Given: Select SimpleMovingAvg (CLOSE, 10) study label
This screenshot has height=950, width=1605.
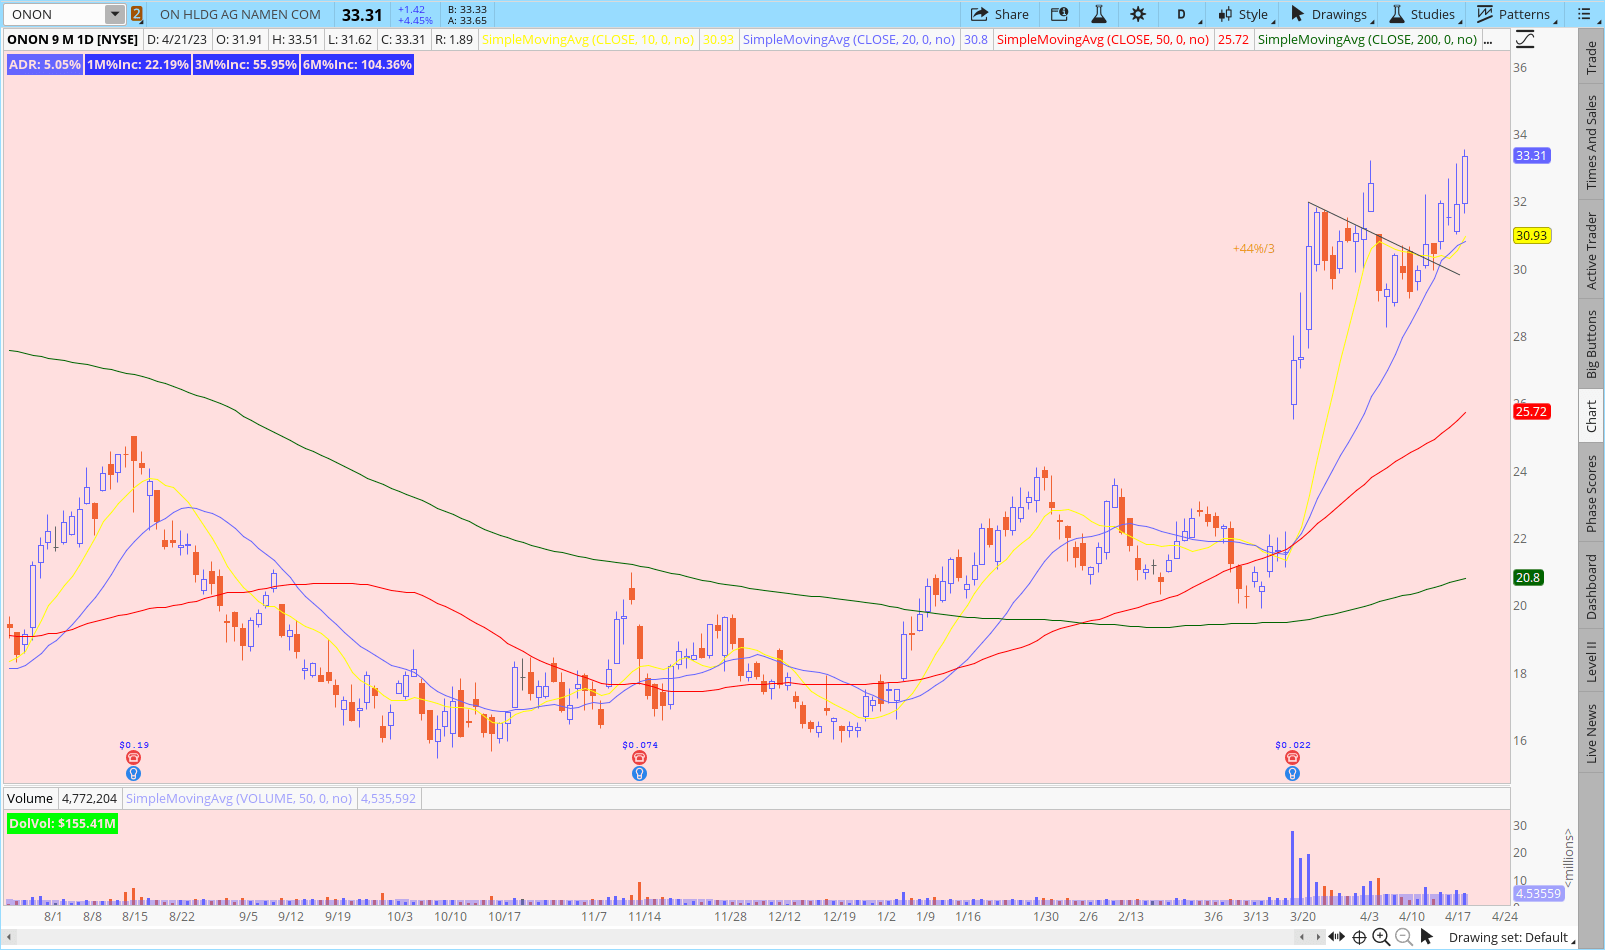Looking at the screenshot, I should (588, 40).
